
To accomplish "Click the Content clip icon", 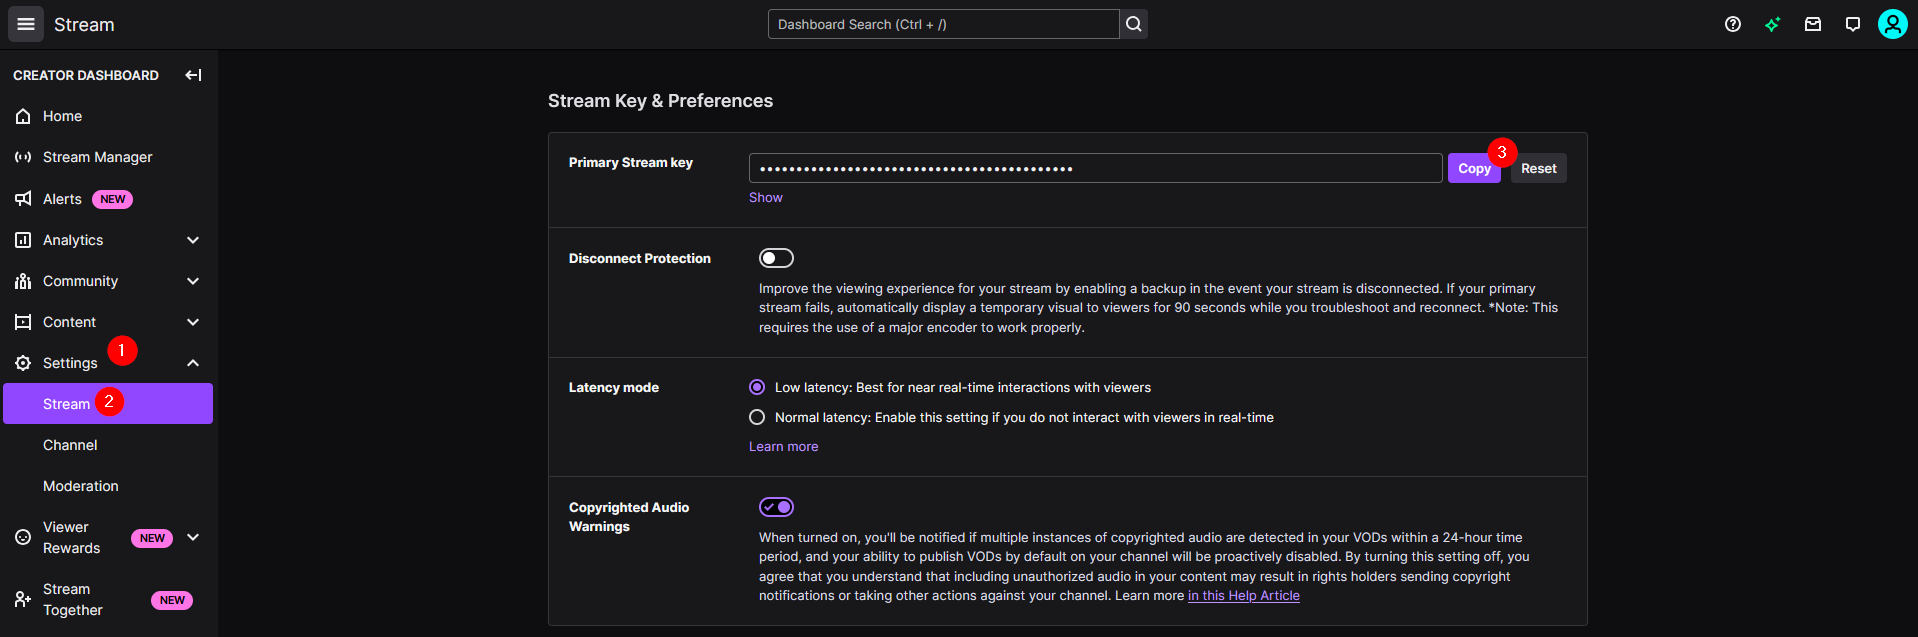I will [23, 322].
